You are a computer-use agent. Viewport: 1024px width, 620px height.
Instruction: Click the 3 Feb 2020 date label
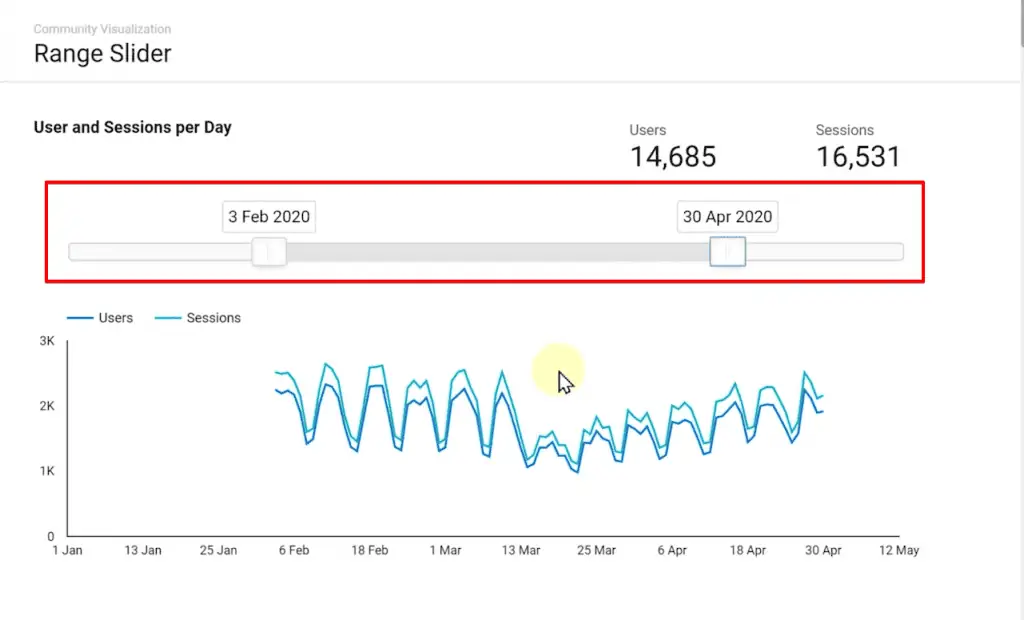point(268,216)
